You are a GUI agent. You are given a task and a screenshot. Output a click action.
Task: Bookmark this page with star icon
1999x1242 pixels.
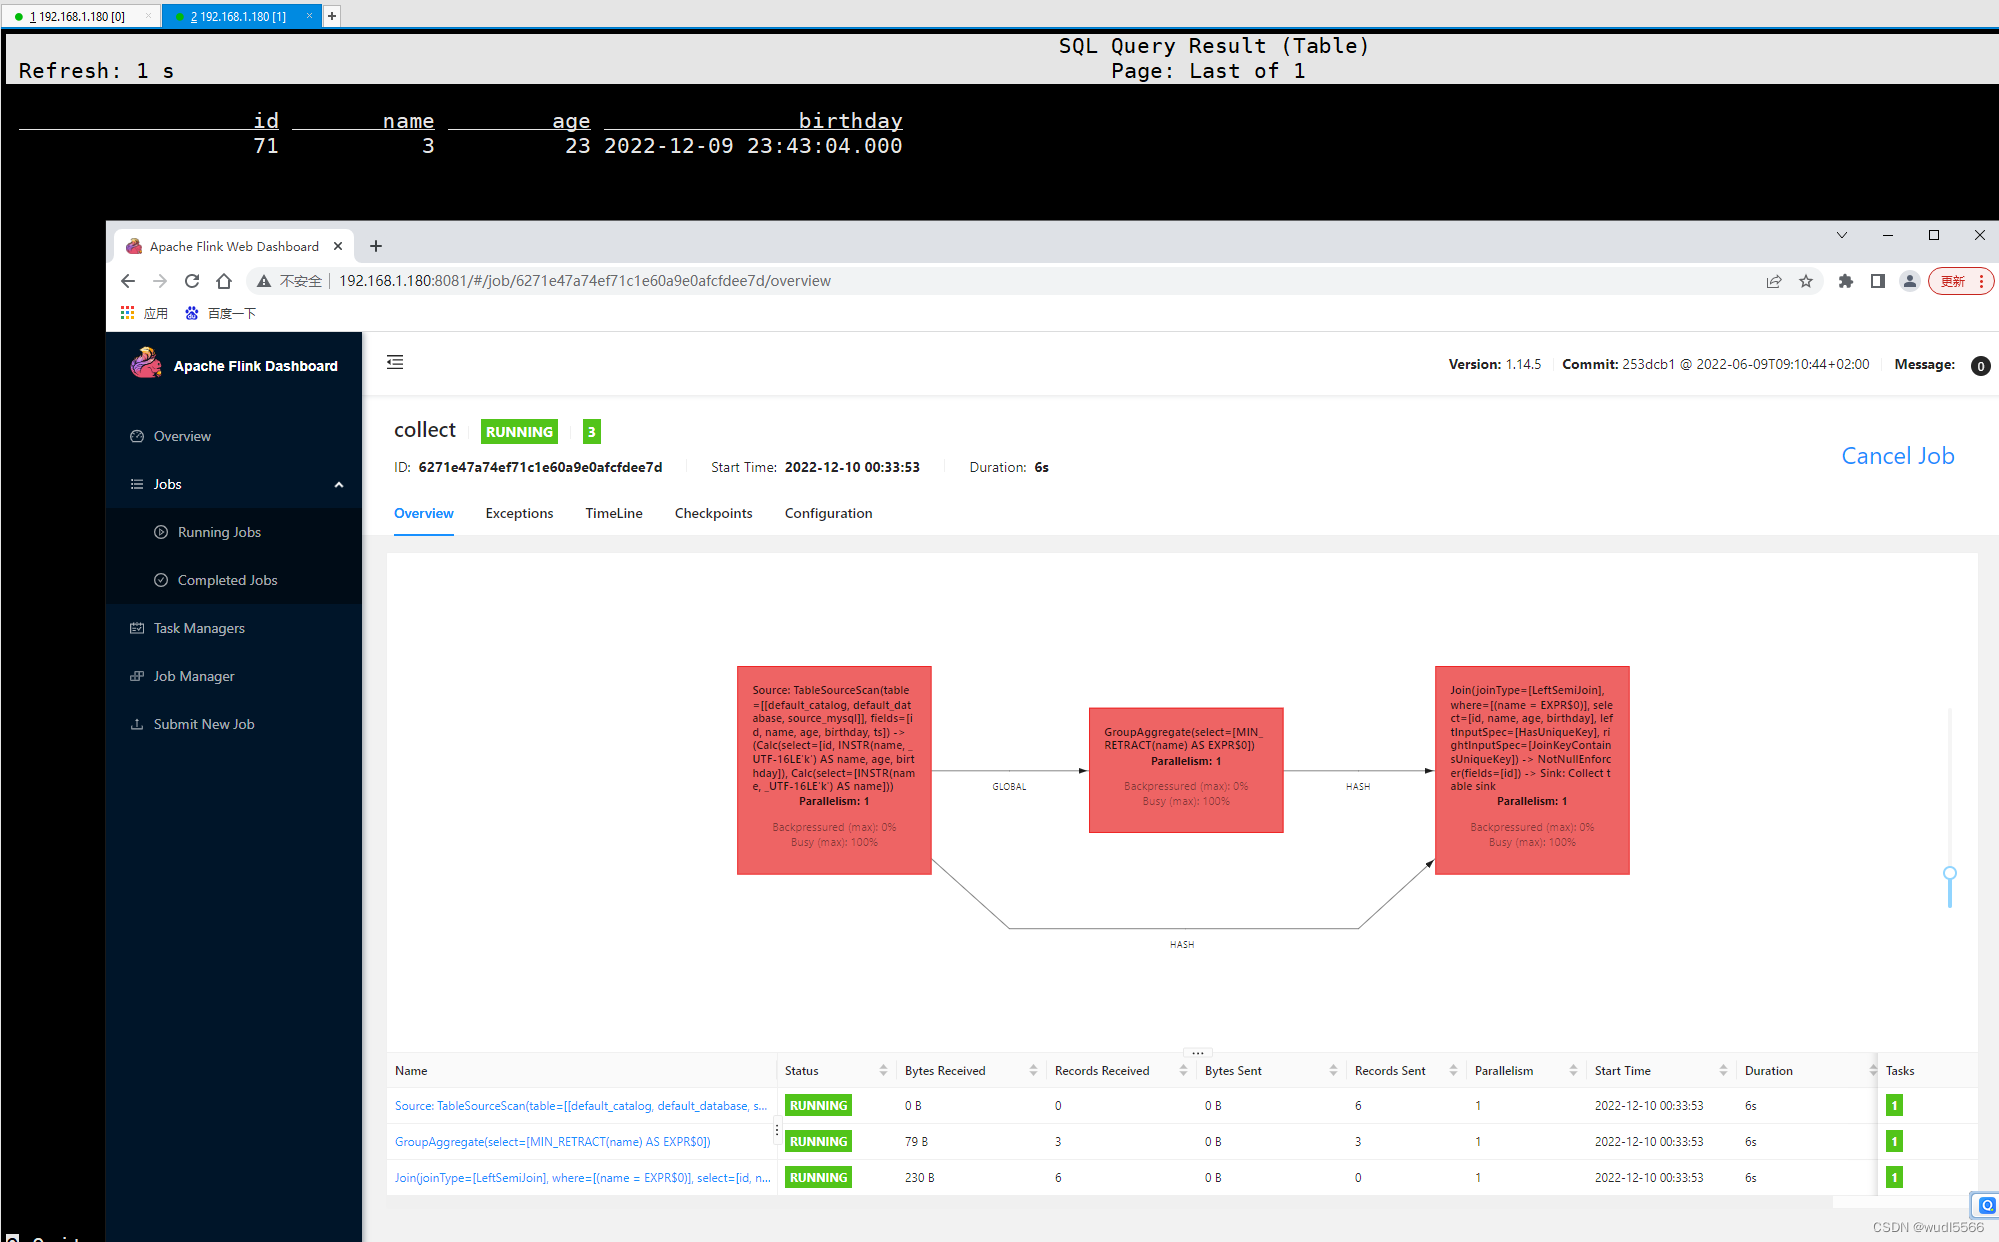[1806, 281]
